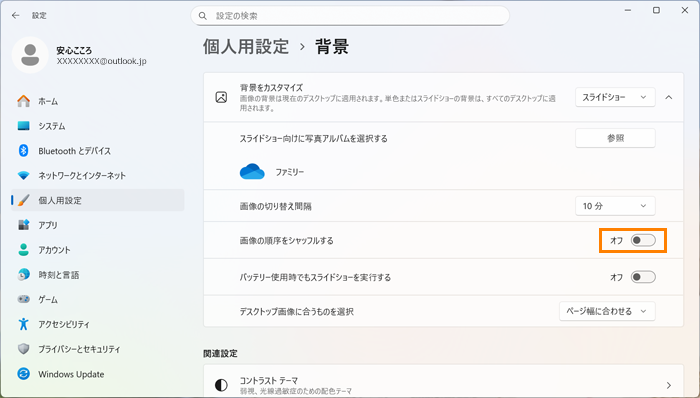Click the 設定の検索 search field
The image size is (700, 398).
(350, 16)
